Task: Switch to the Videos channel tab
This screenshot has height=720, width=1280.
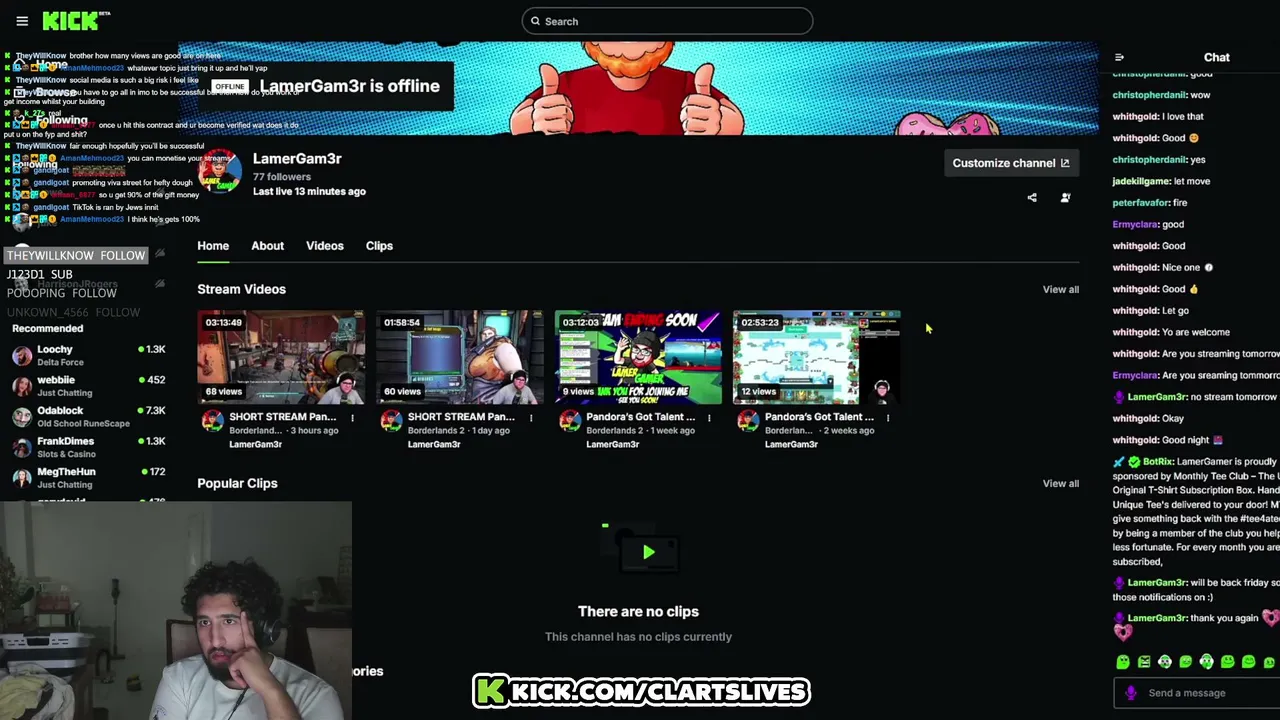Action: click(x=324, y=246)
